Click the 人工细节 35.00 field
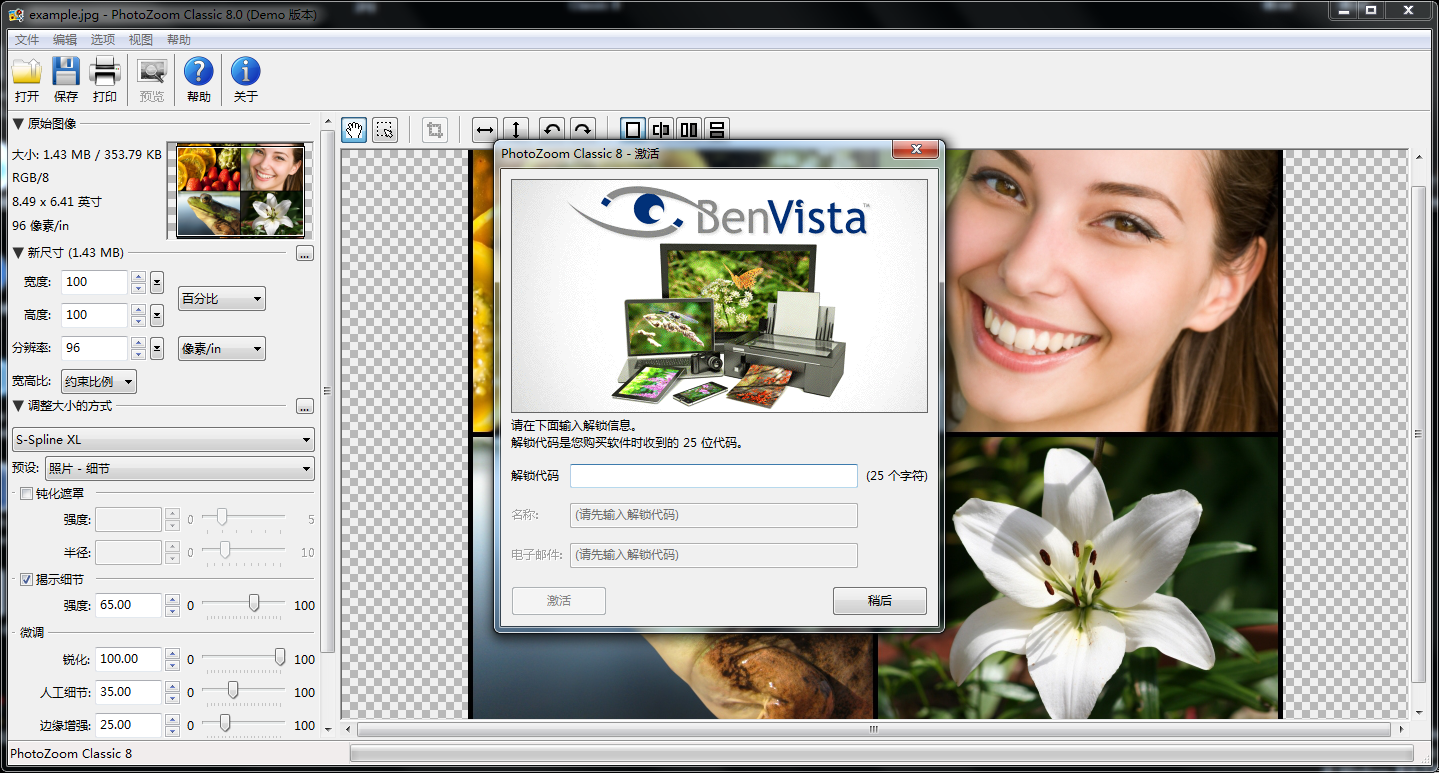This screenshot has width=1439, height=773. 129,692
